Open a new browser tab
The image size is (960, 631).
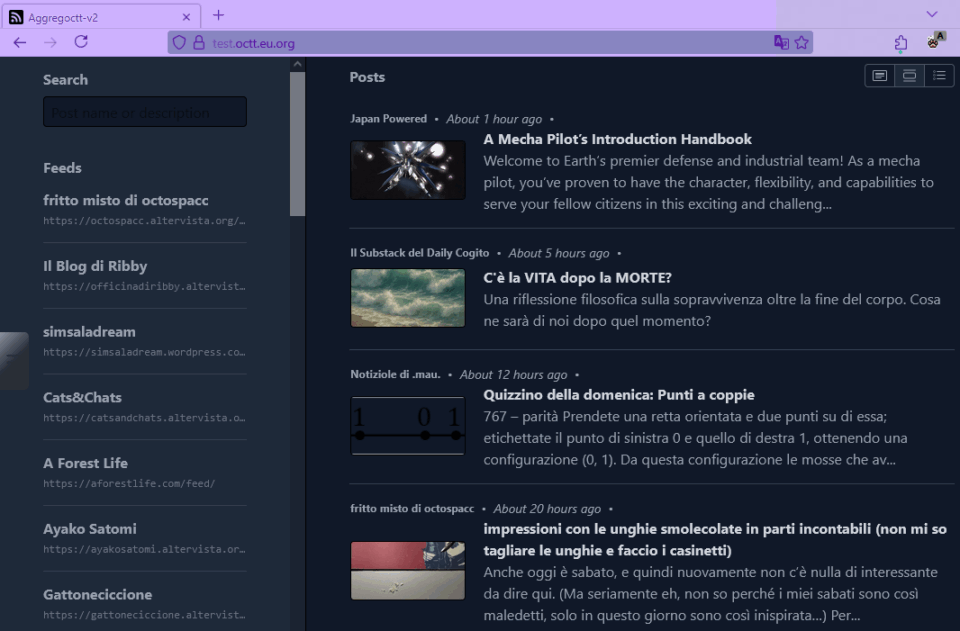pos(219,15)
